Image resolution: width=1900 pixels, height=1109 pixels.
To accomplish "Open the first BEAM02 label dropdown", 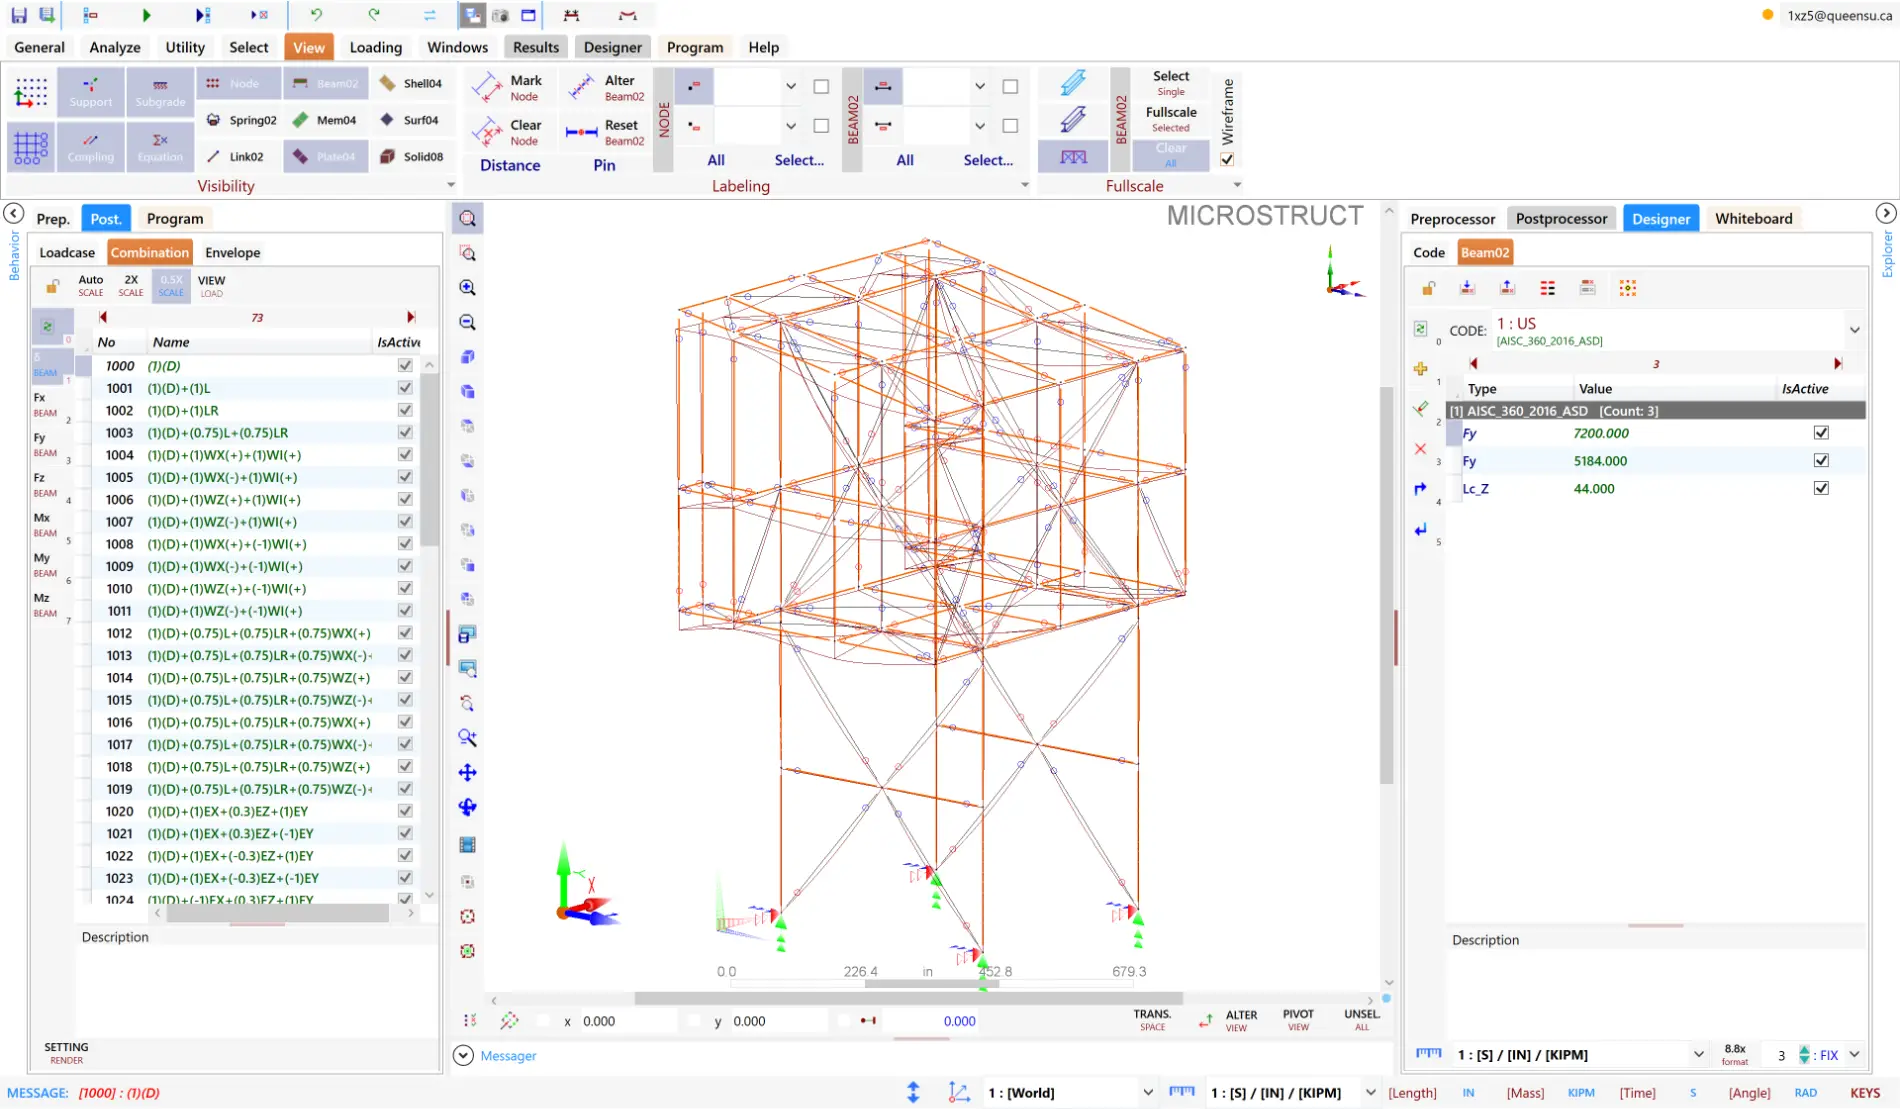I will click(x=979, y=87).
